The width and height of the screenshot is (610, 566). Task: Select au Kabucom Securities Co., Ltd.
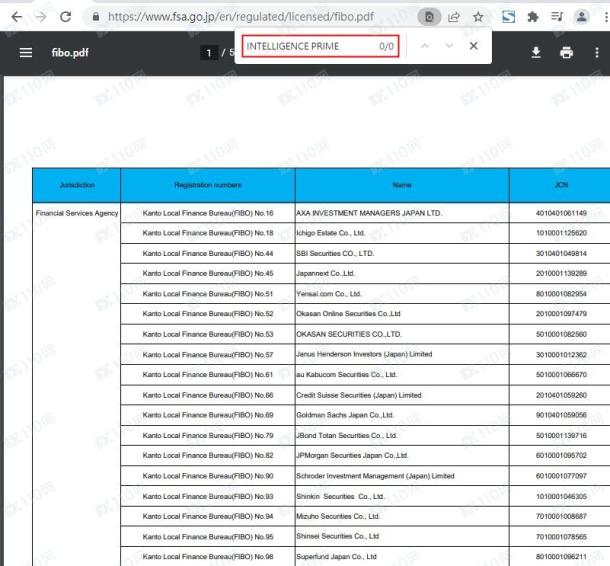pyautogui.click(x=347, y=375)
